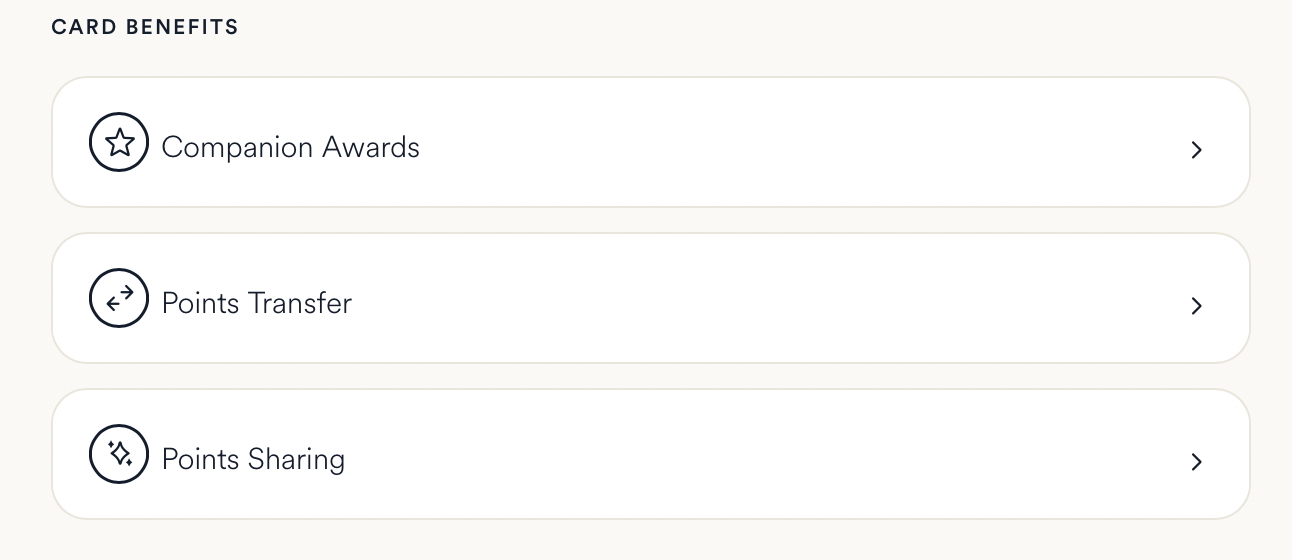Screen dimensions: 1292x560
Task: Open the Points Transfer text label
Action: 257,303
